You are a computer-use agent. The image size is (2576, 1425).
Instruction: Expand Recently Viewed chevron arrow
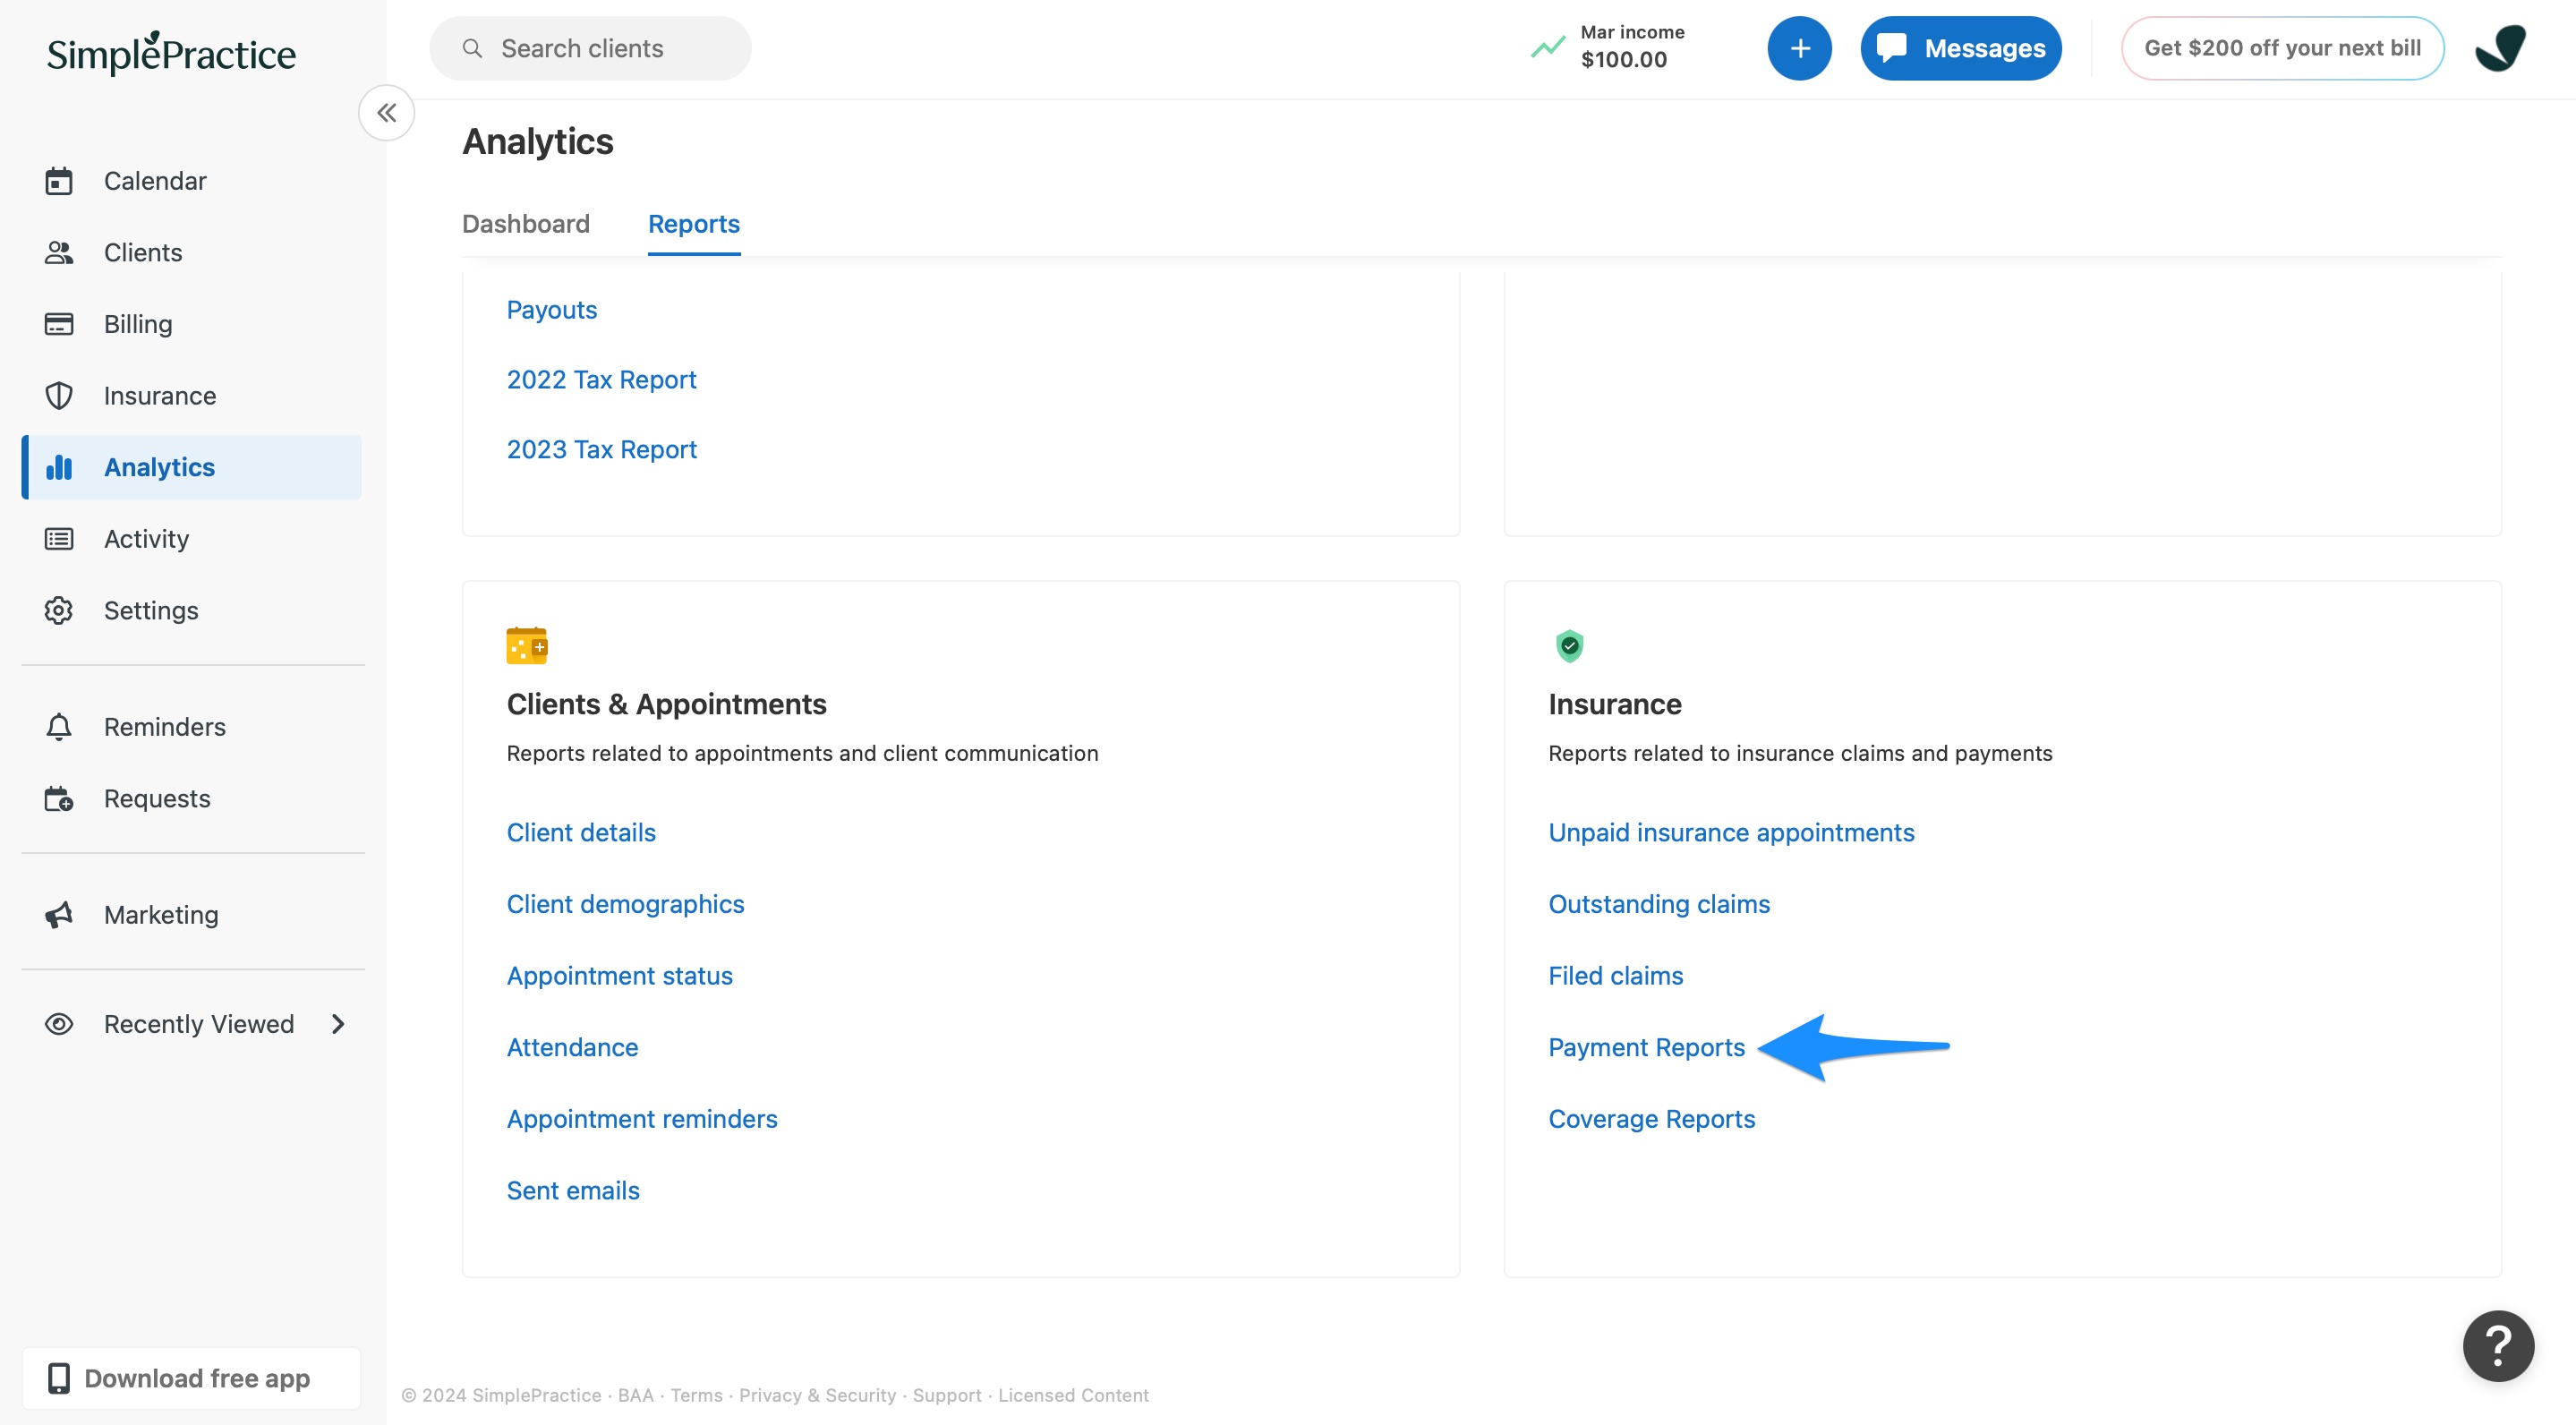(x=338, y=1024)
